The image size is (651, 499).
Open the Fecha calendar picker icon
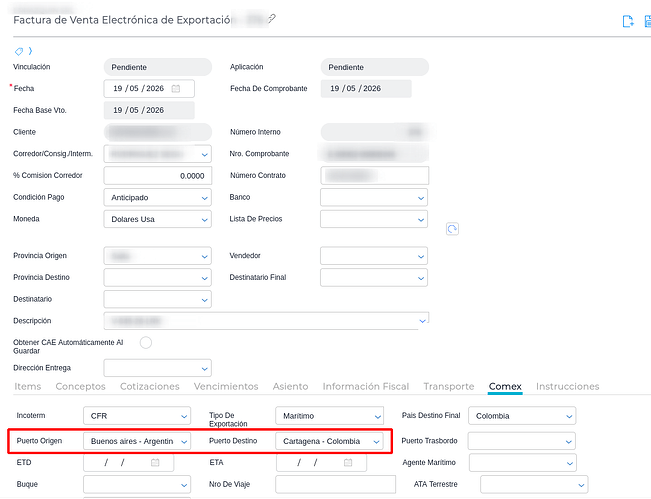(x=176, y=88)
